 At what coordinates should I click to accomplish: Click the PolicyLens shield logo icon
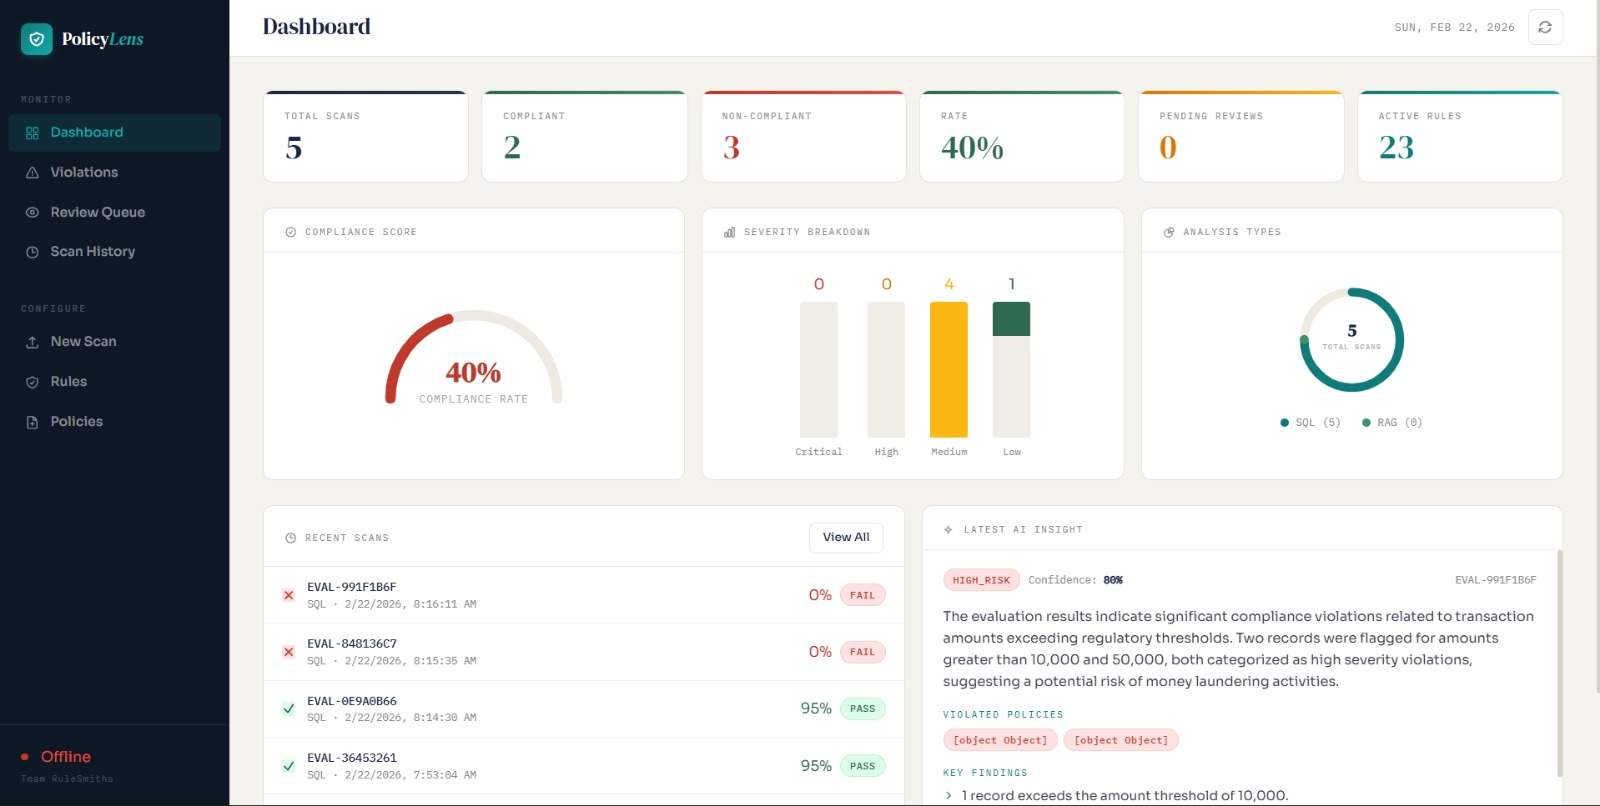point(37,39)
